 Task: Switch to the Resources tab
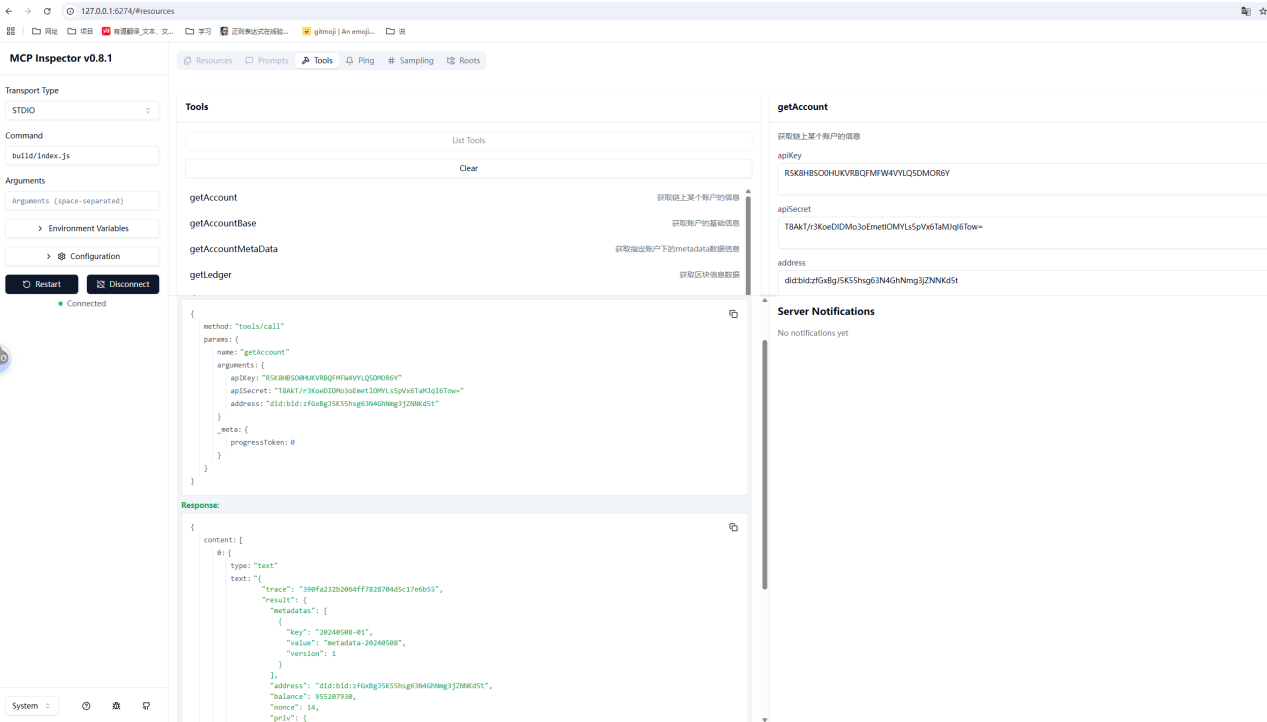click(x=208, y=61)
